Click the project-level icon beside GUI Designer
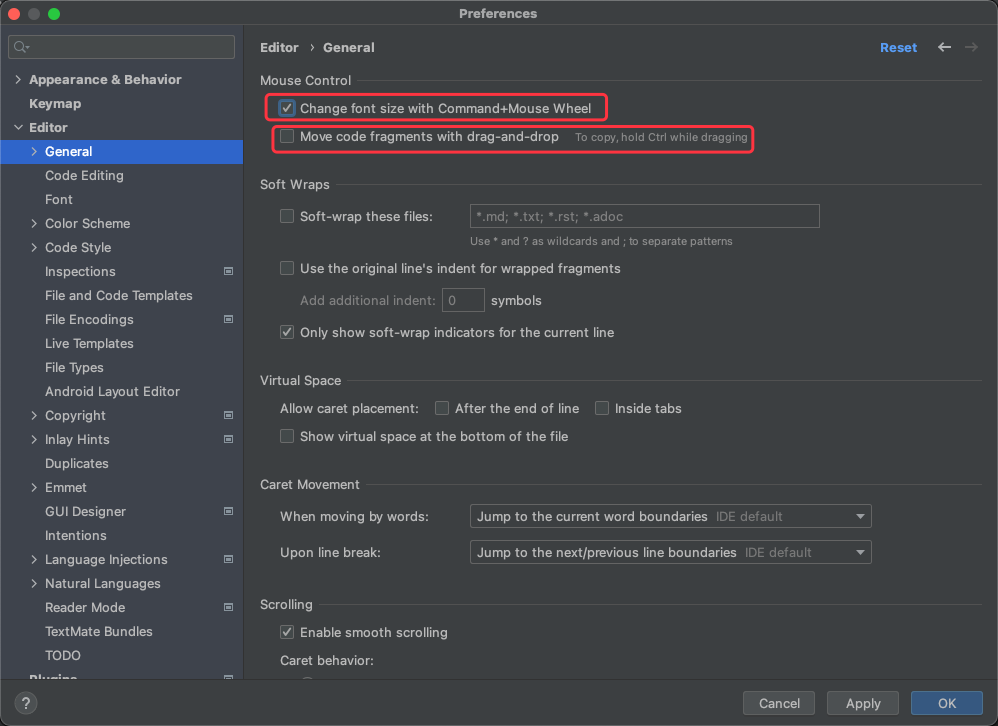998x726 pixels. pyautogui.click(x=228, y=511)
